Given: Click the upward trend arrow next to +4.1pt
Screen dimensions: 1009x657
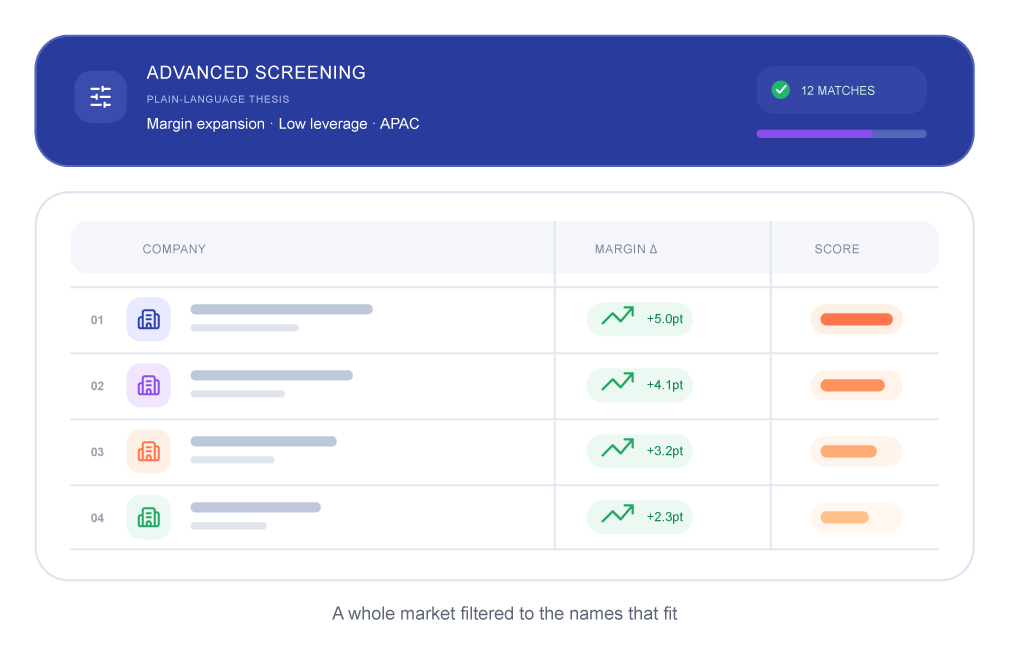Looking at the screenshot, I should click(618, 382).
